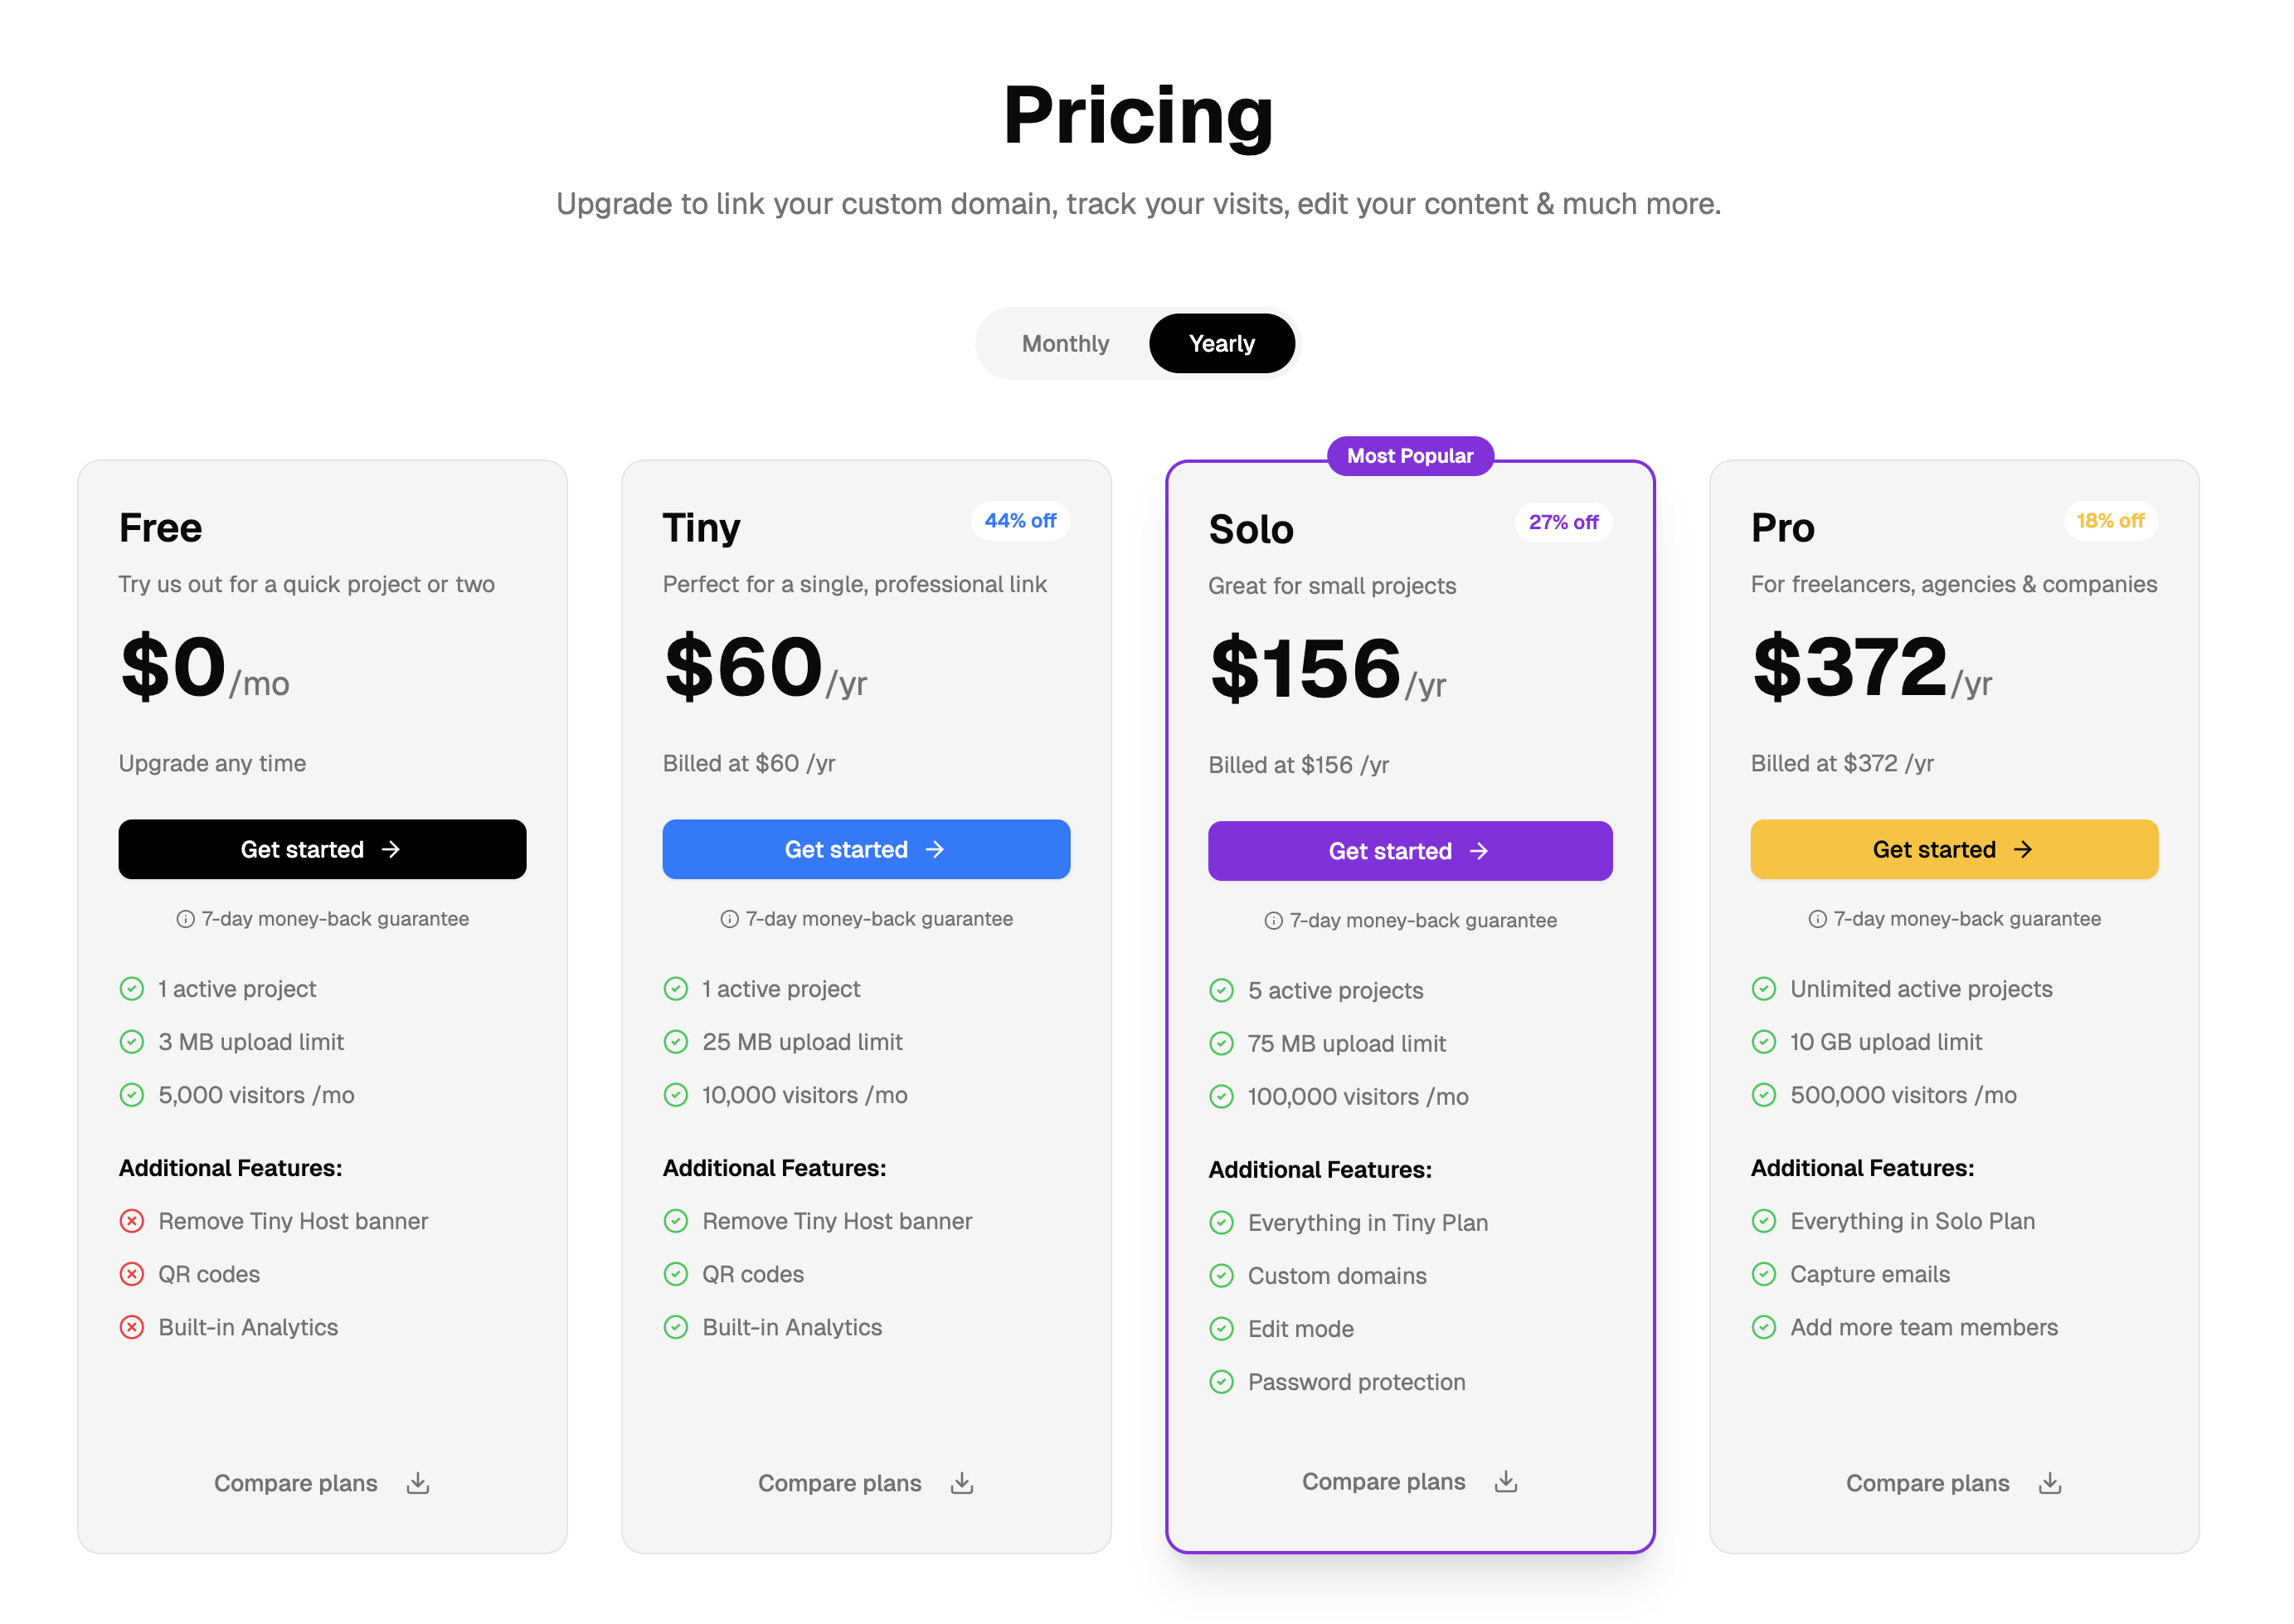Click the green check beside Custom domains in Solo
Image resolution: width=2294 pixels, height=1624 pixels.
pos(1221,1275)
